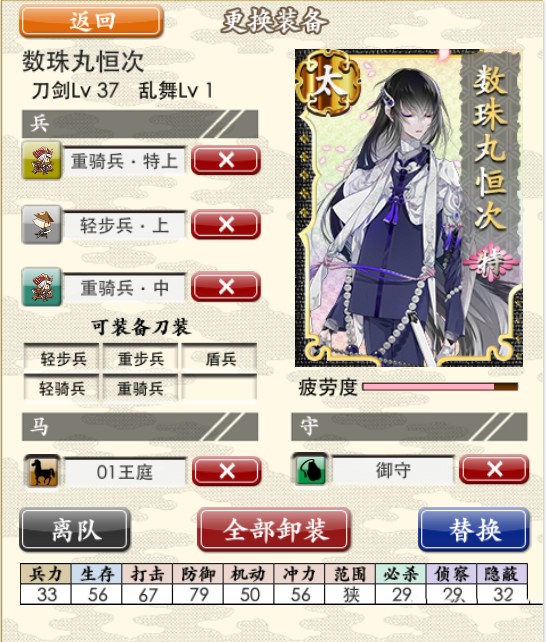This screenshot has width=546, height=642.
Task: Remove the 重骑兵·中 troop
Action: 226,287
